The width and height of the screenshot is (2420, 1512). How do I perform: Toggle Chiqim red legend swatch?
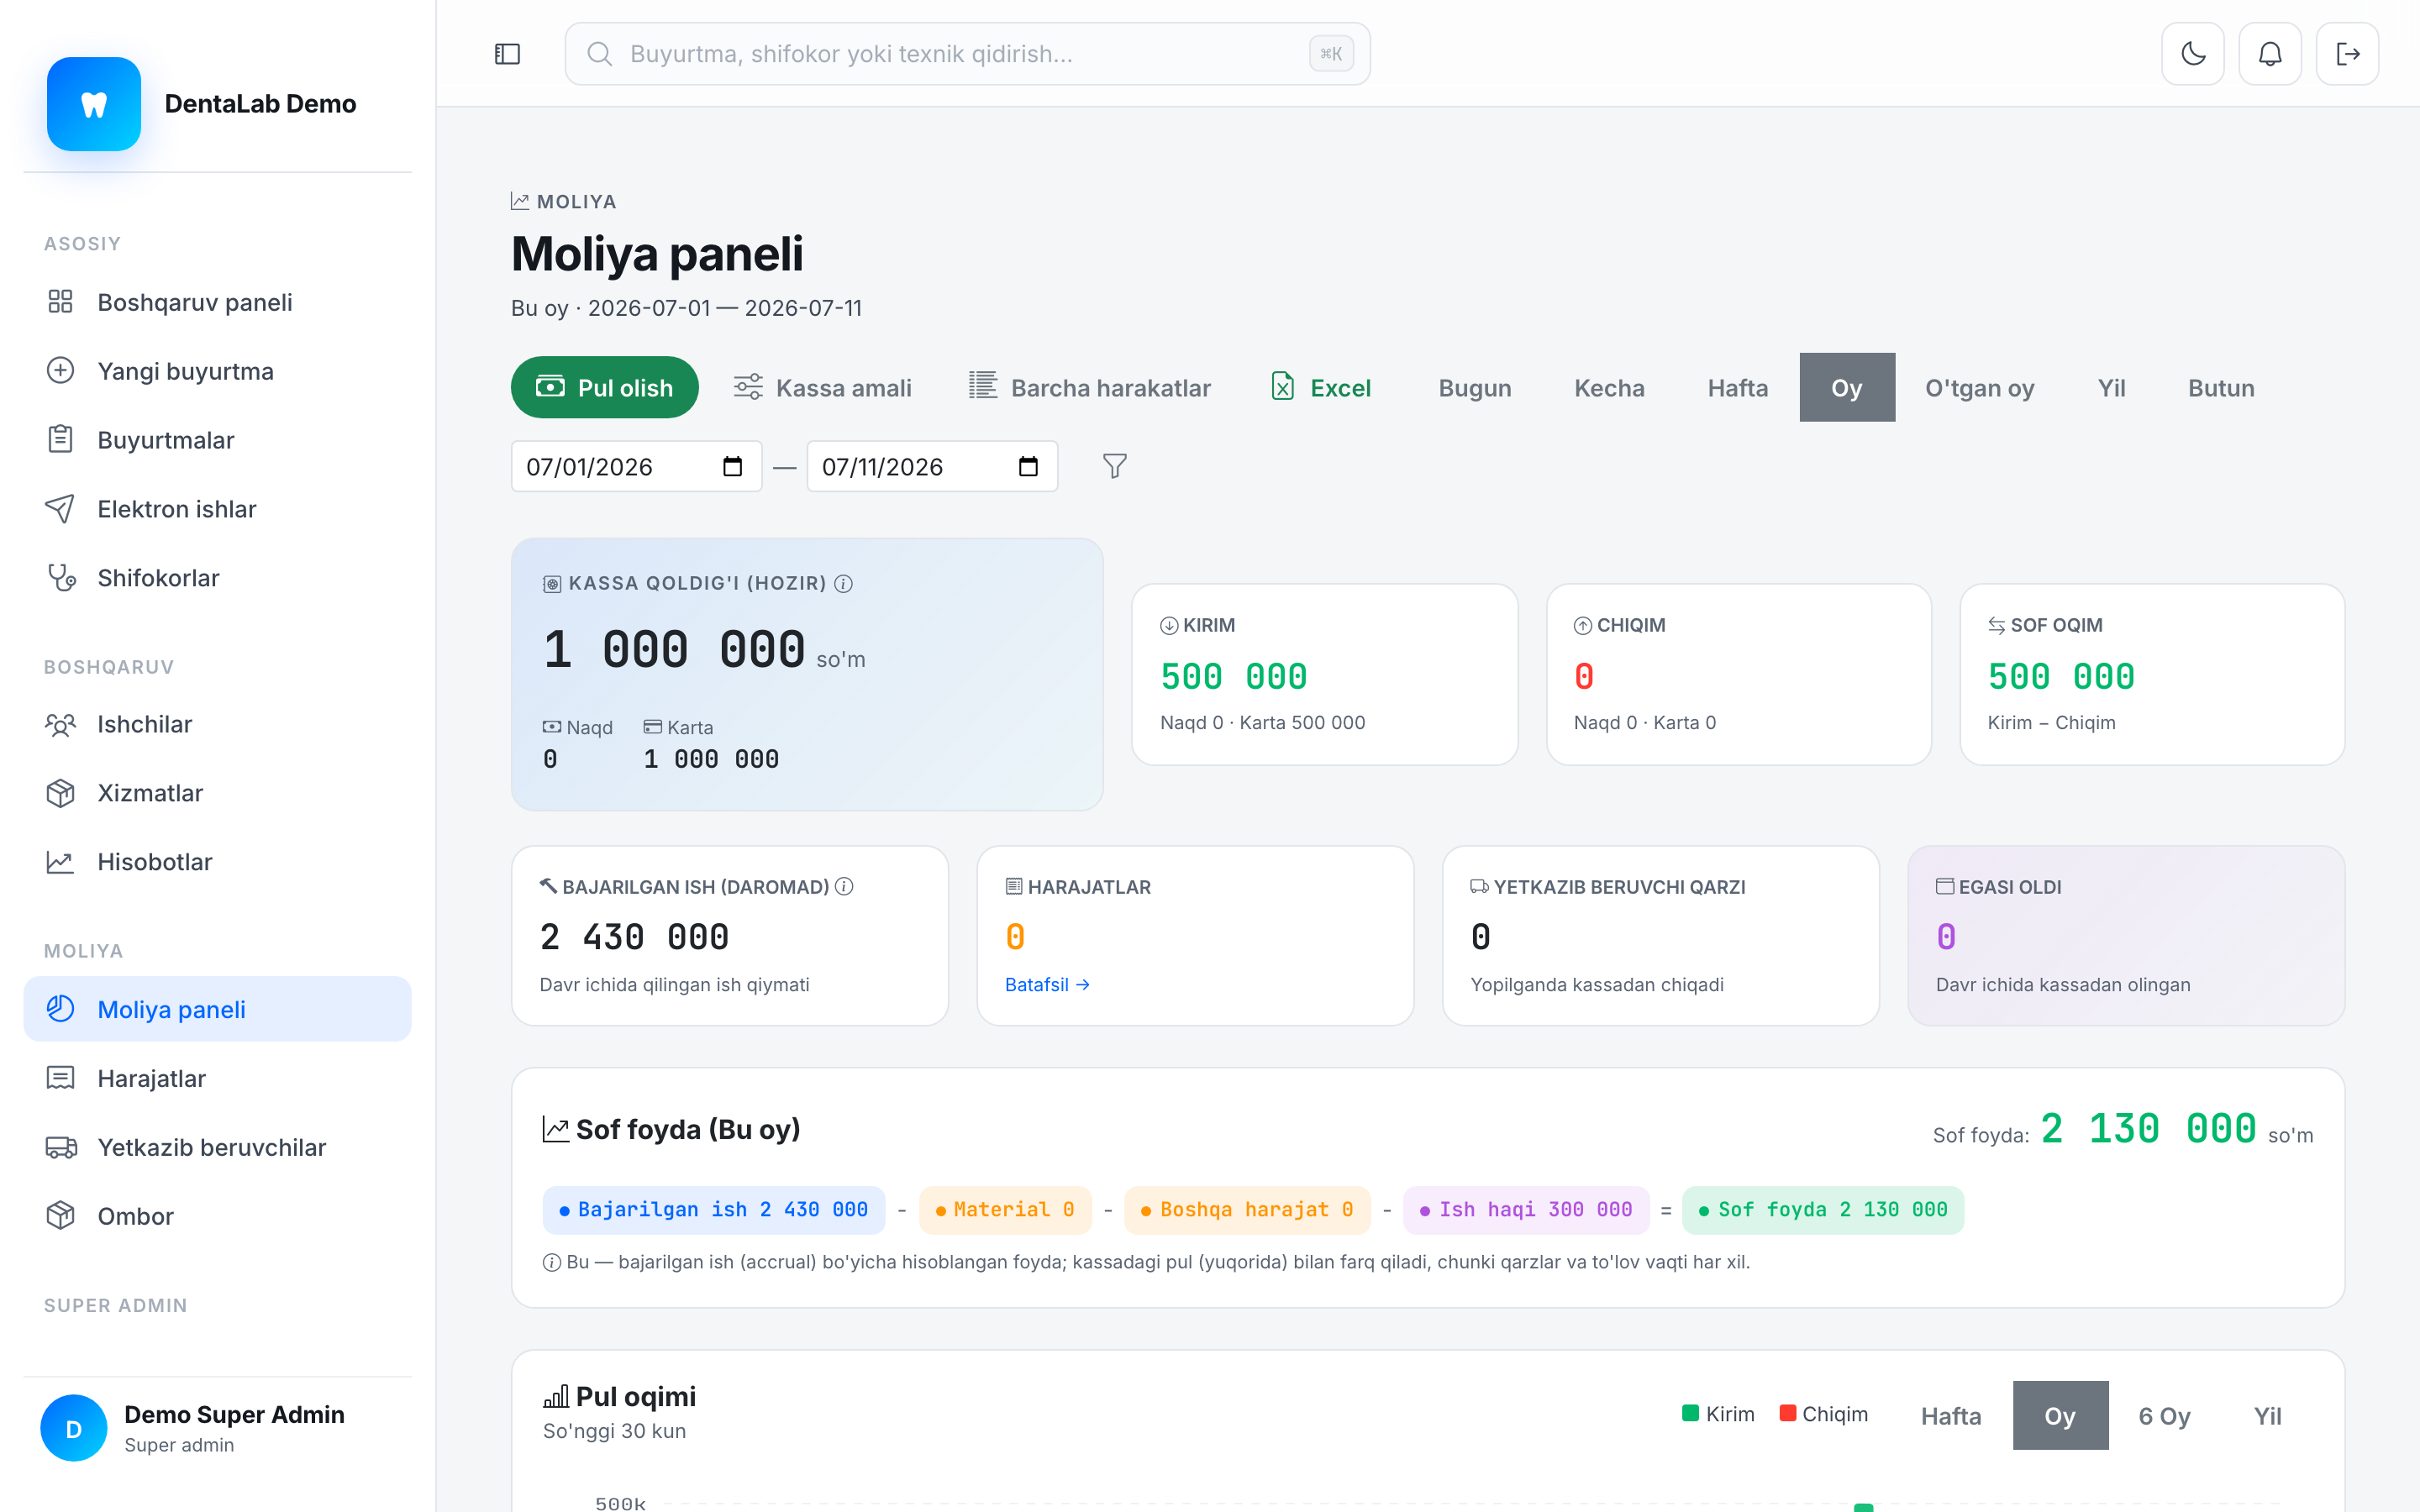pyautogui.click(x=1788, y=1413)
